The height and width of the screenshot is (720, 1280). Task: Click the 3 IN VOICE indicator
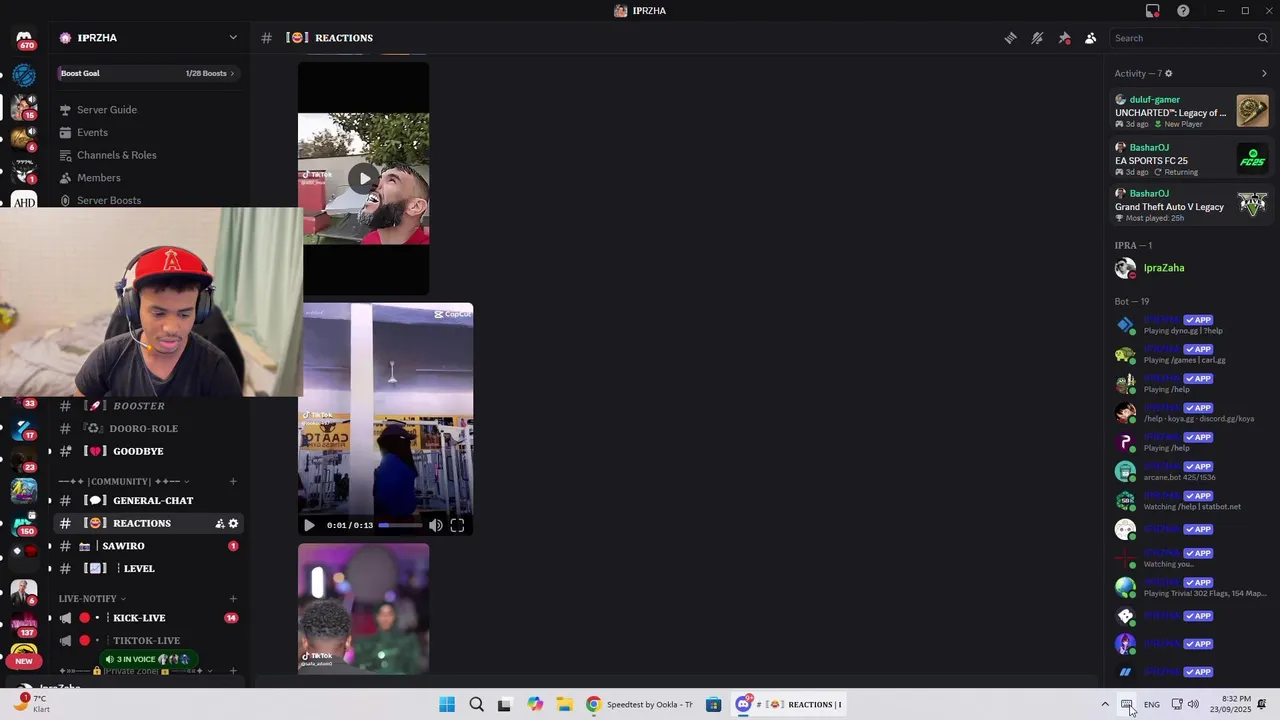click(x=148, y=659)
